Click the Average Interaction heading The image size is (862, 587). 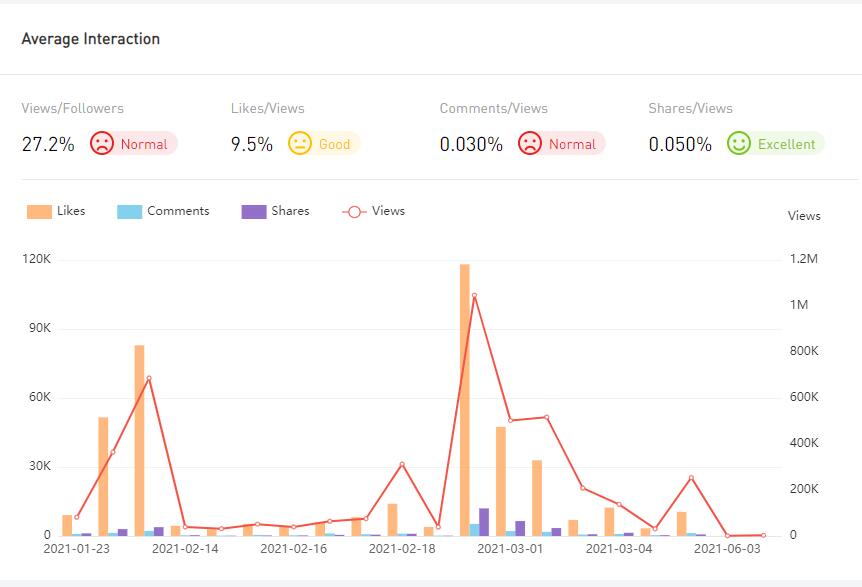pos(90,39)
